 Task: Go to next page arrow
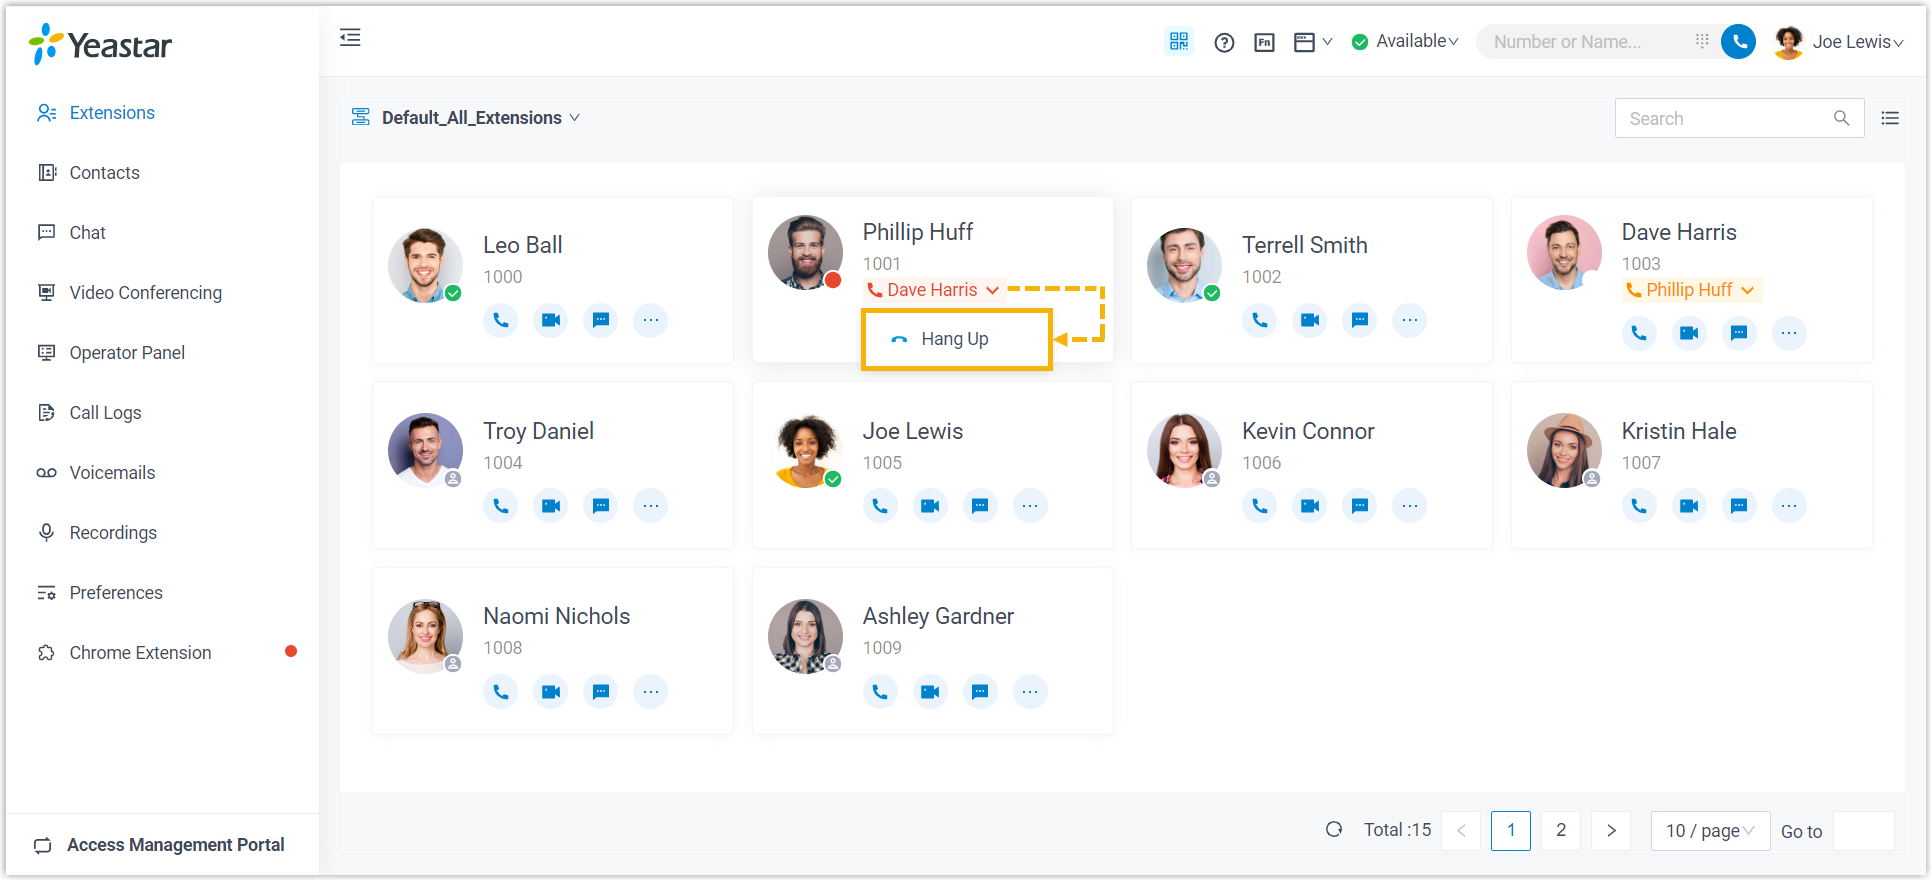(1611, 831)
